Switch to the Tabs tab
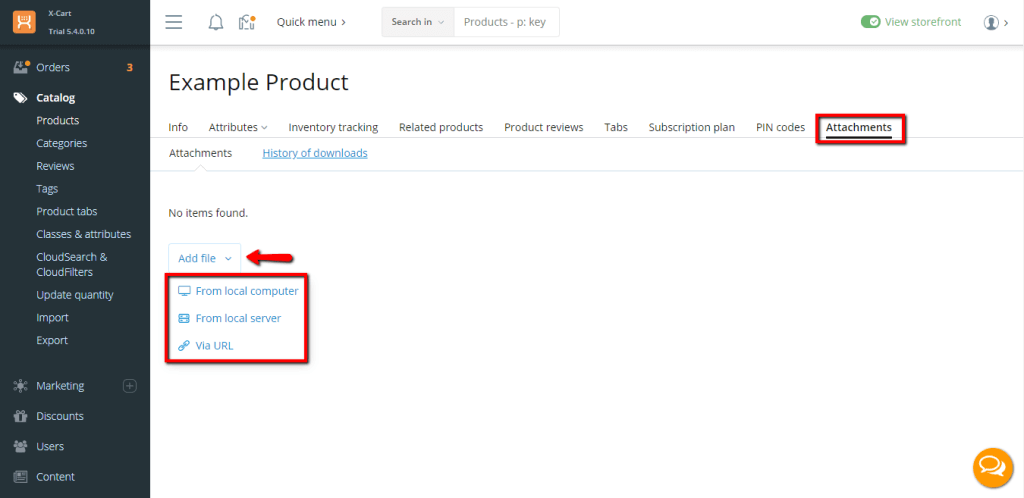 coord(616,127)
